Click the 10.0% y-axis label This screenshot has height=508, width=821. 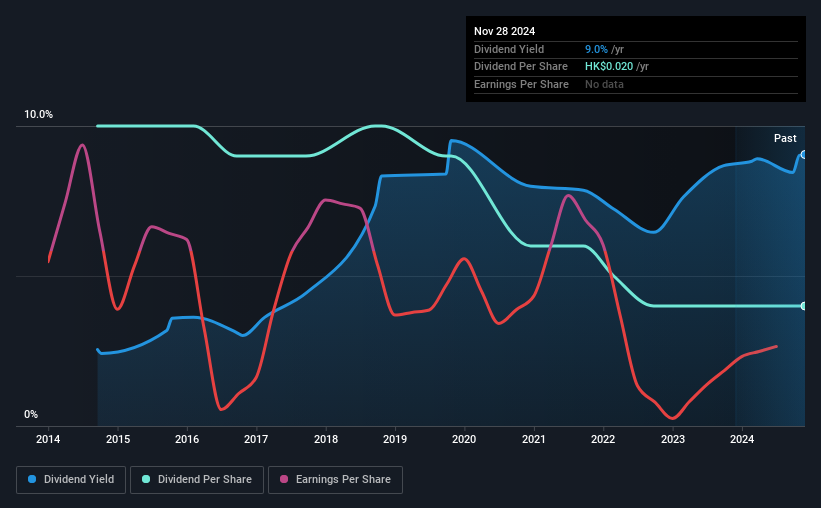tap(38, 115)
